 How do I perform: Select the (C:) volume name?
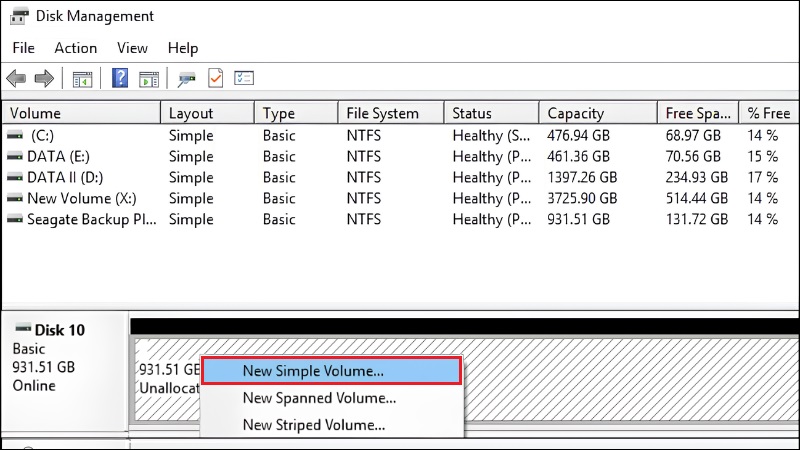42,136
